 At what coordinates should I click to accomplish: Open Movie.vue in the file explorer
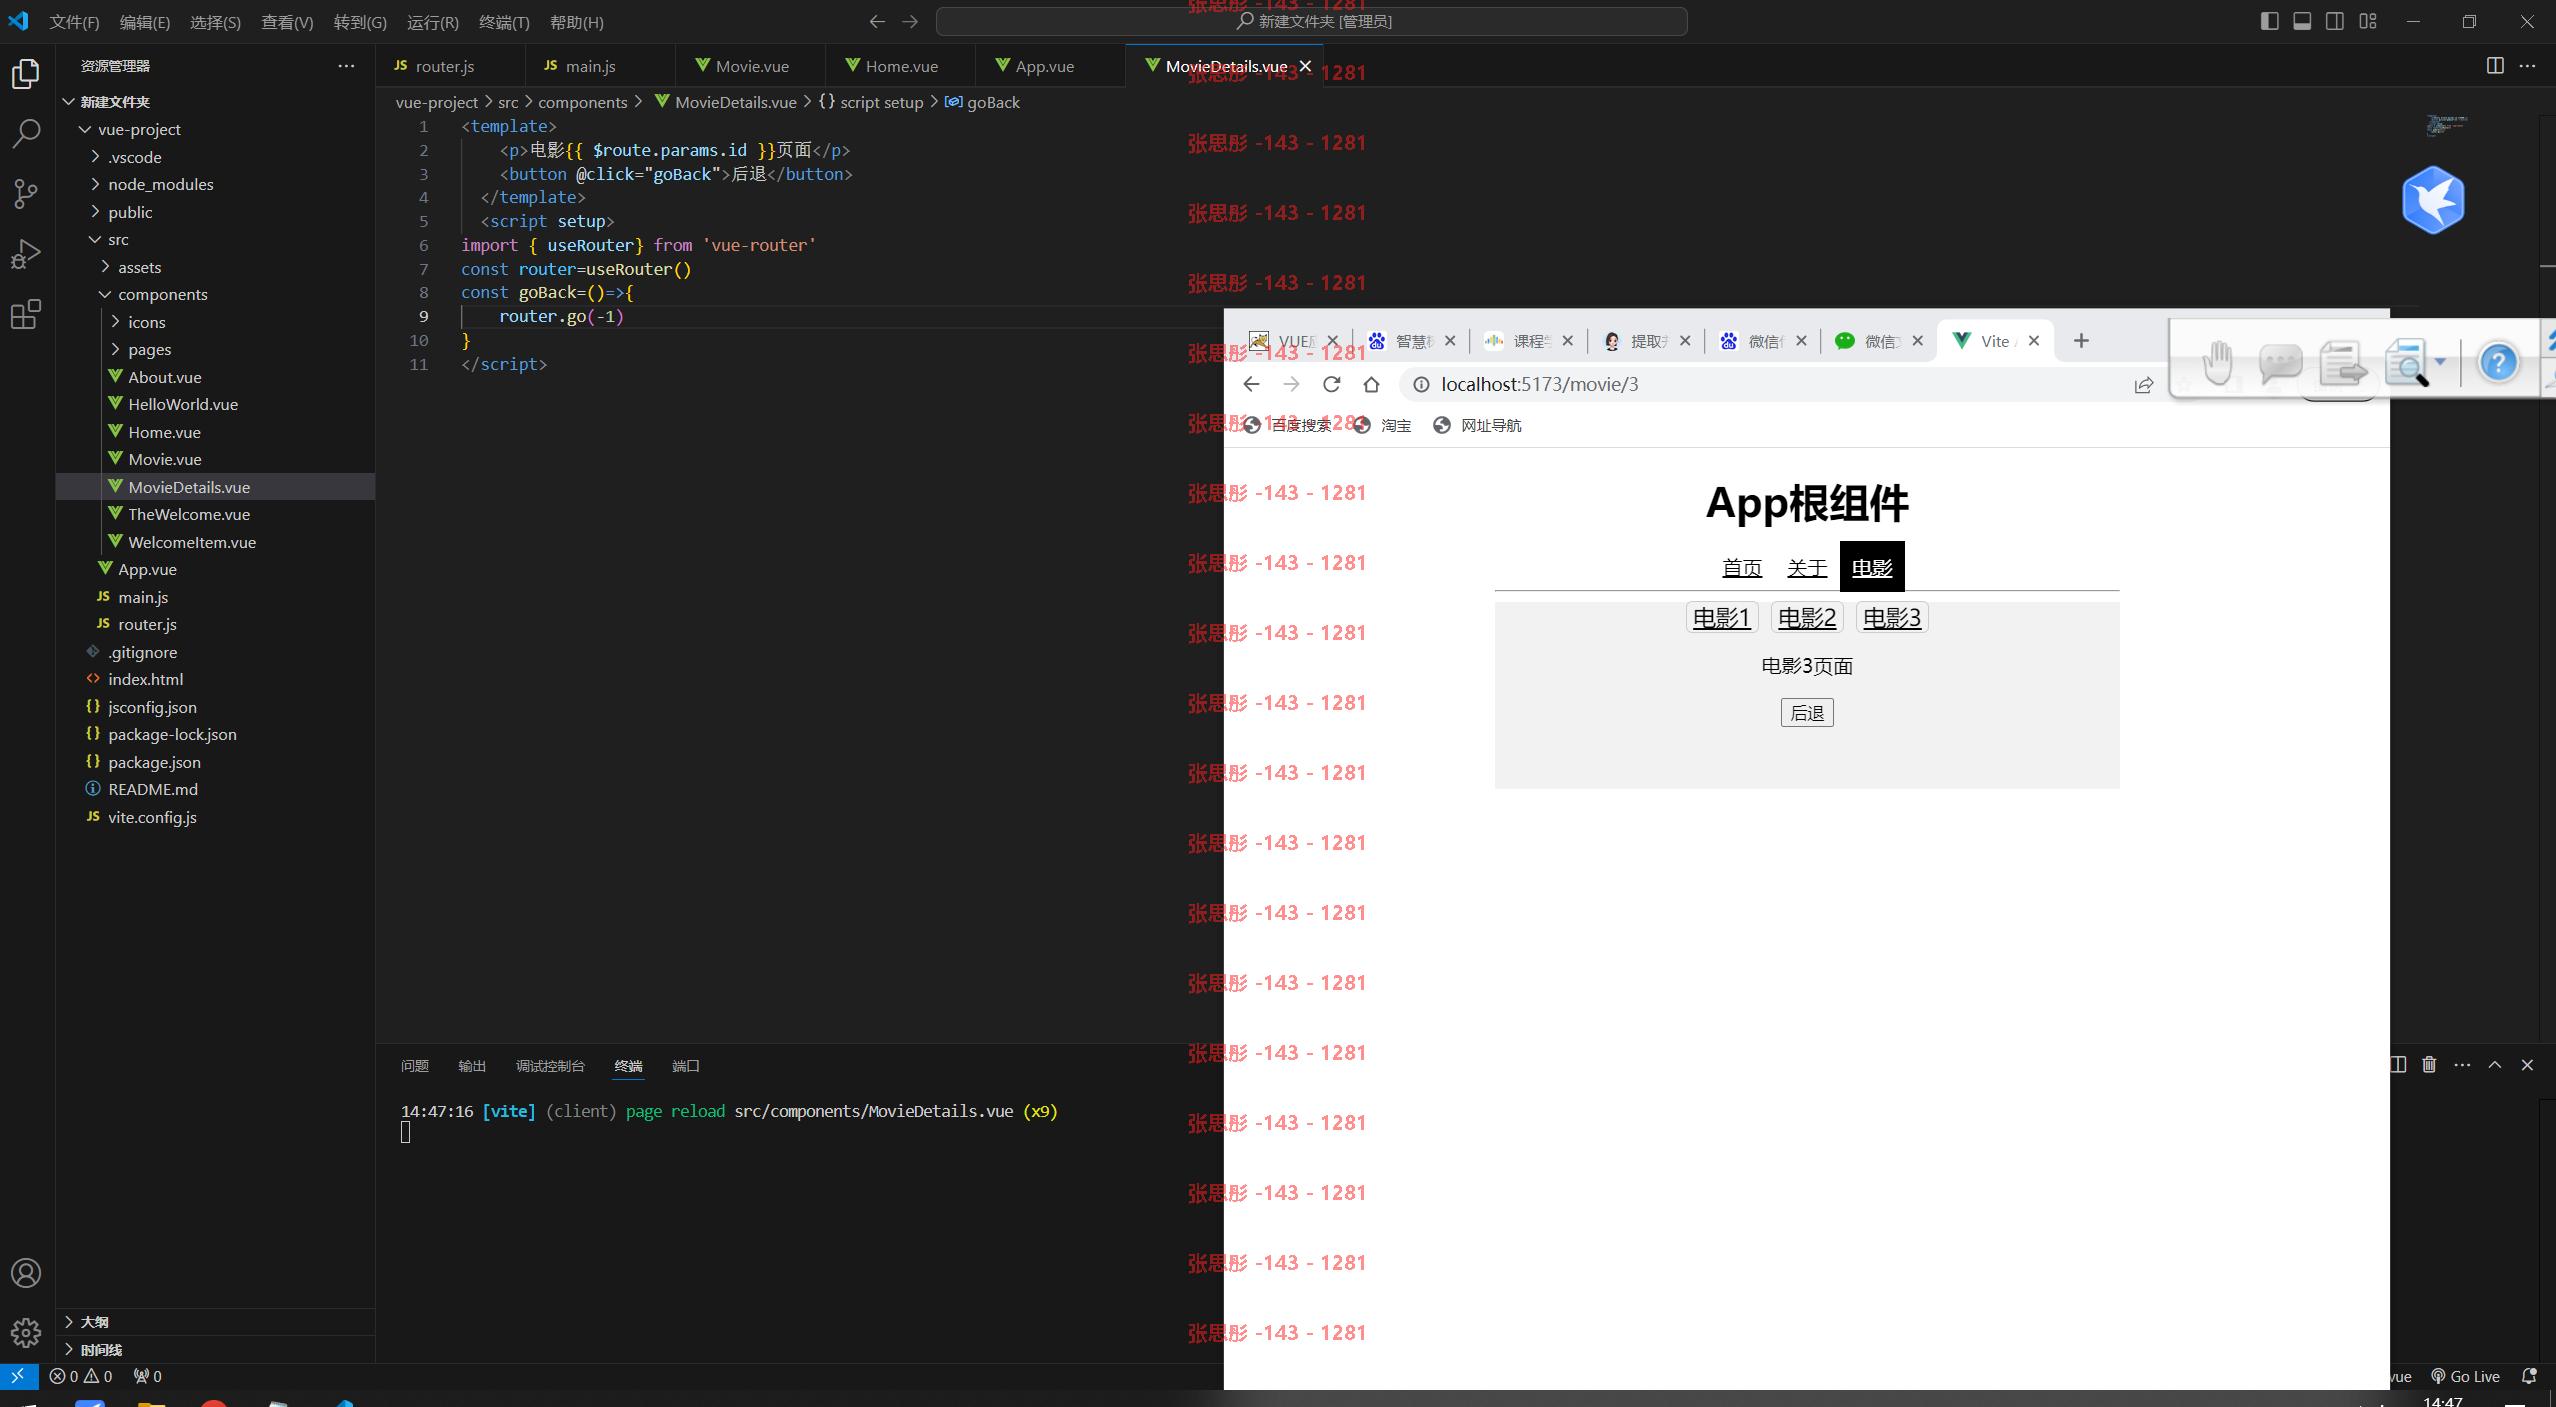coord(165,459)
